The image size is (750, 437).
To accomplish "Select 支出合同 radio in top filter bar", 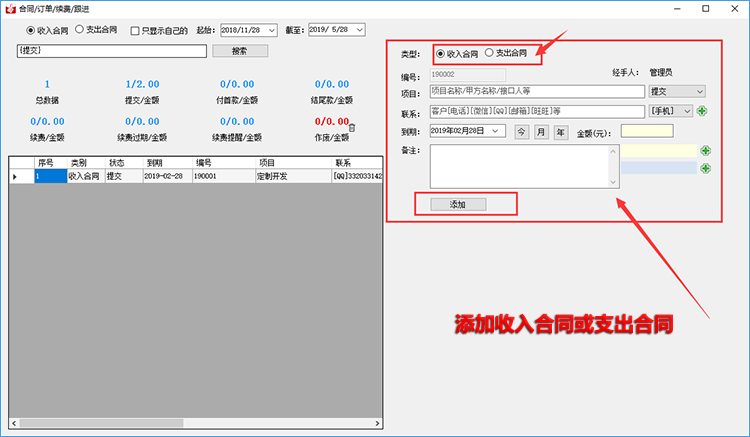I will pyautogui.click(x=79, y=31).
